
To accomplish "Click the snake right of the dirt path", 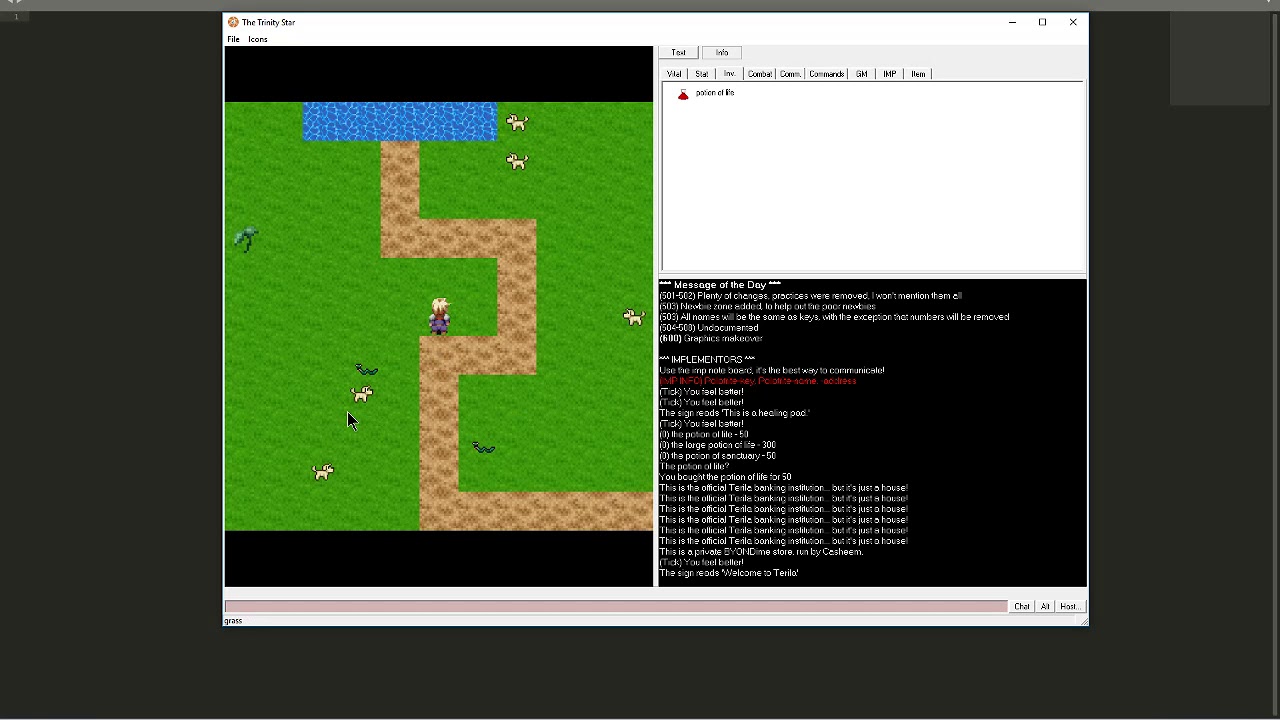I will [x=483, y=448].
